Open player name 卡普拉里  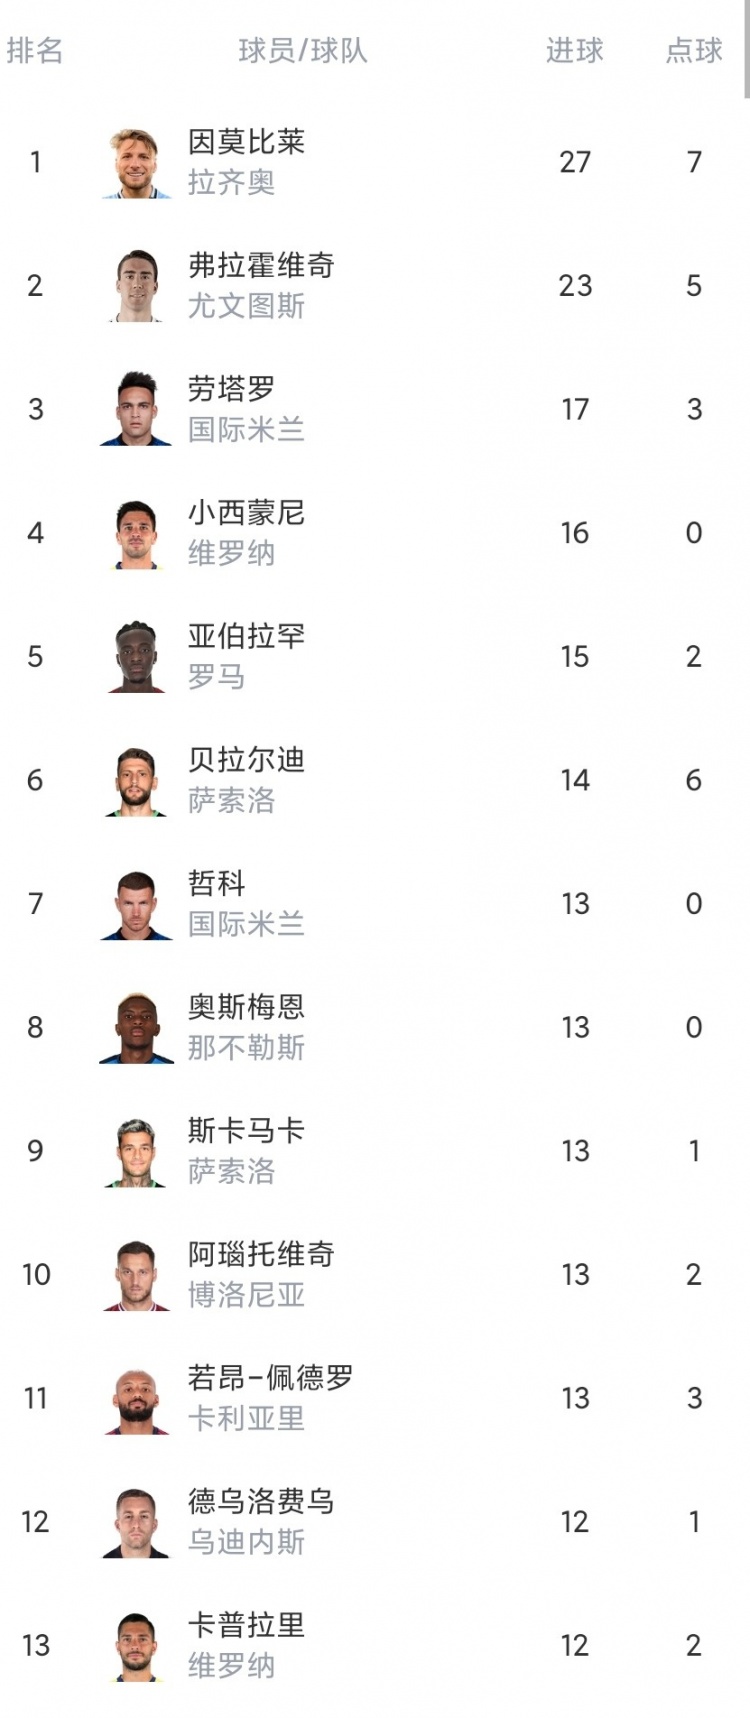coord(246,1625)
